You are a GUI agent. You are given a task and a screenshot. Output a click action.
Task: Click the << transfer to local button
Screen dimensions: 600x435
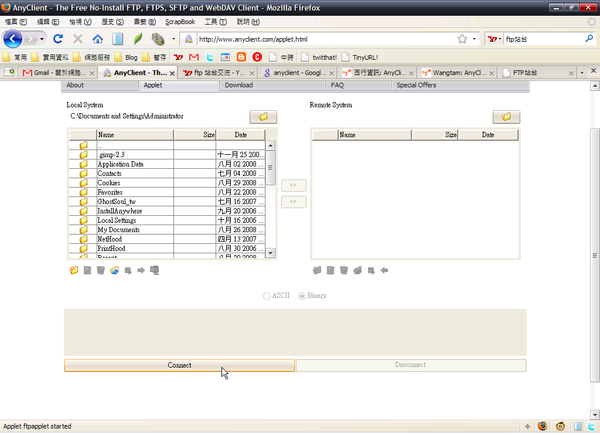pos(293,202)
